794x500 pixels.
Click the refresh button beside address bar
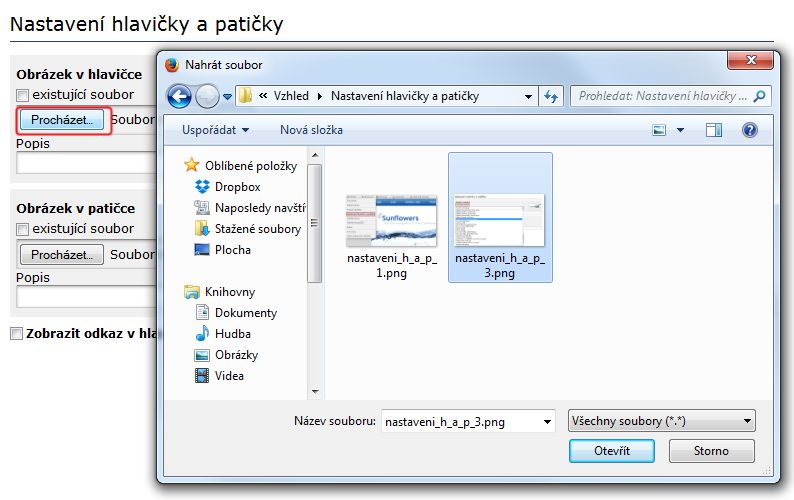[x=551, y=96]
